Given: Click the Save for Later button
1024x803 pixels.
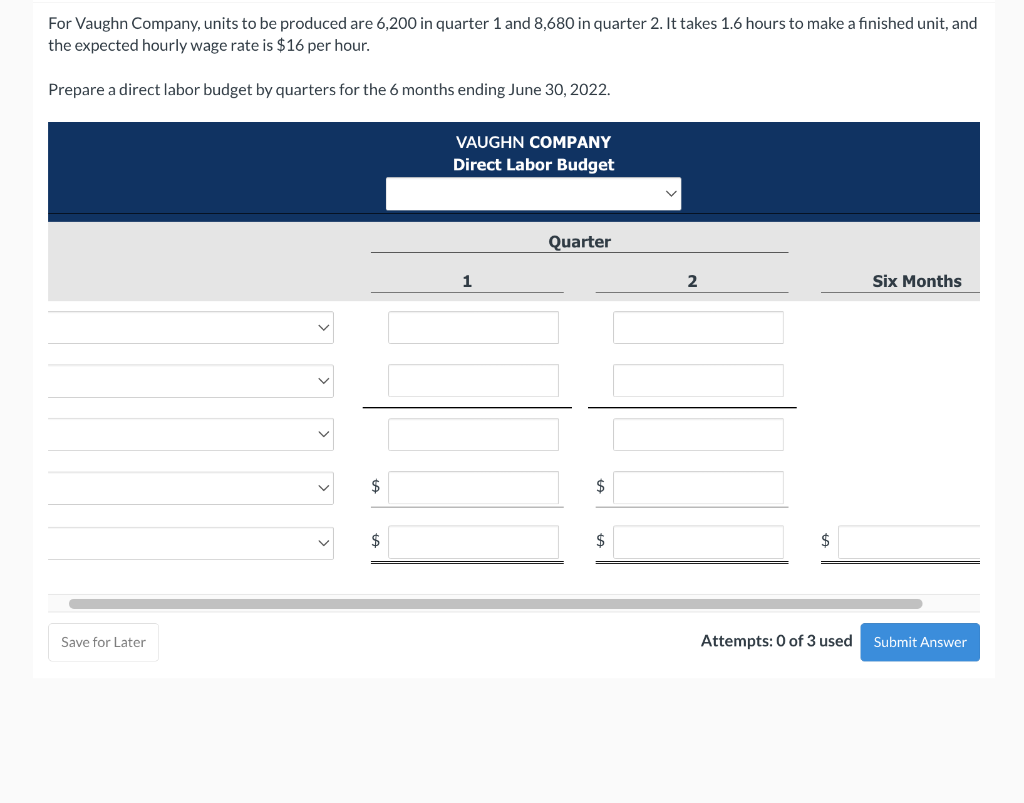Looking at the screenshot, I should pyautogui.click(x=103, y=642).
